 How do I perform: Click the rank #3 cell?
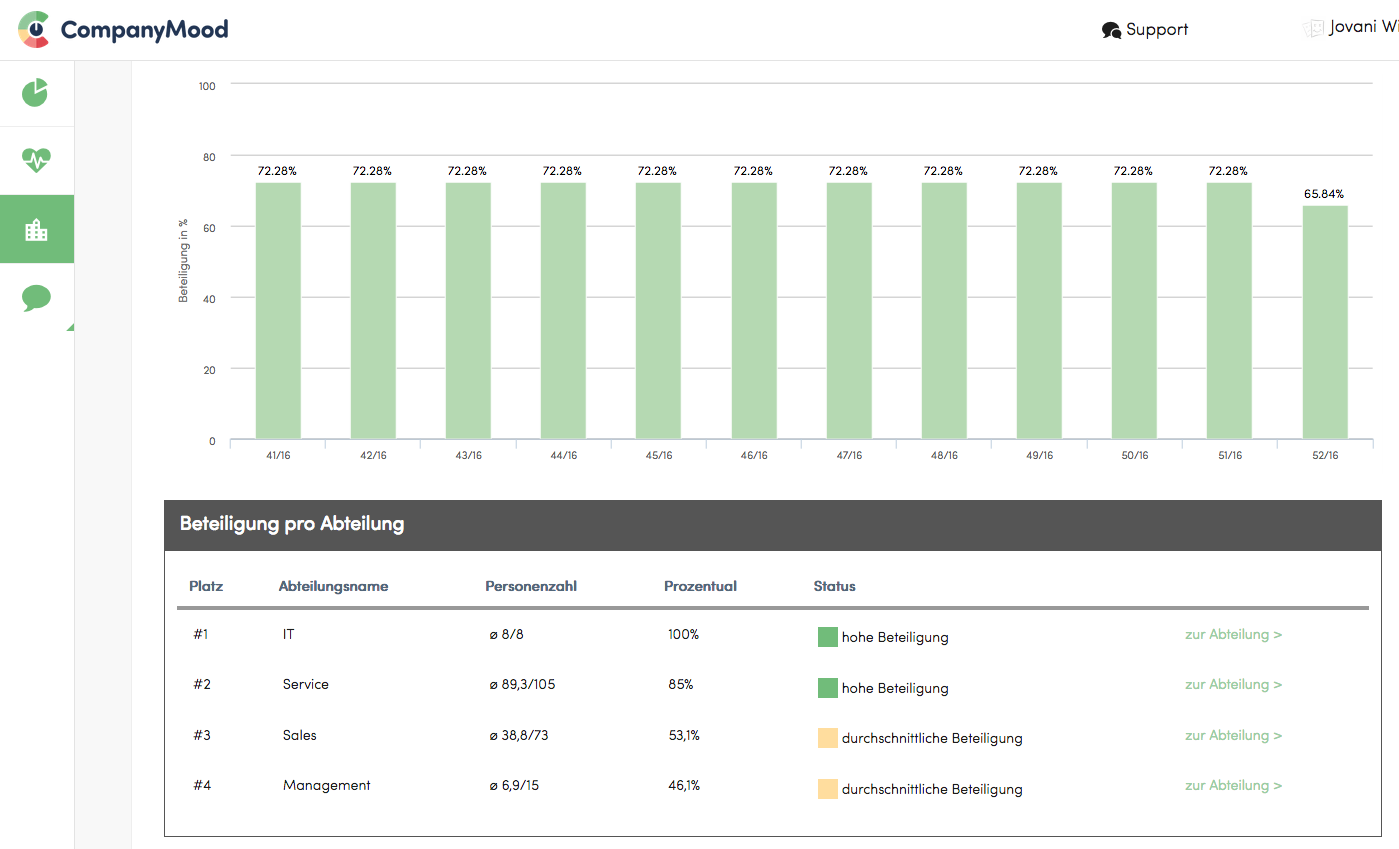[x=202, y=735]
